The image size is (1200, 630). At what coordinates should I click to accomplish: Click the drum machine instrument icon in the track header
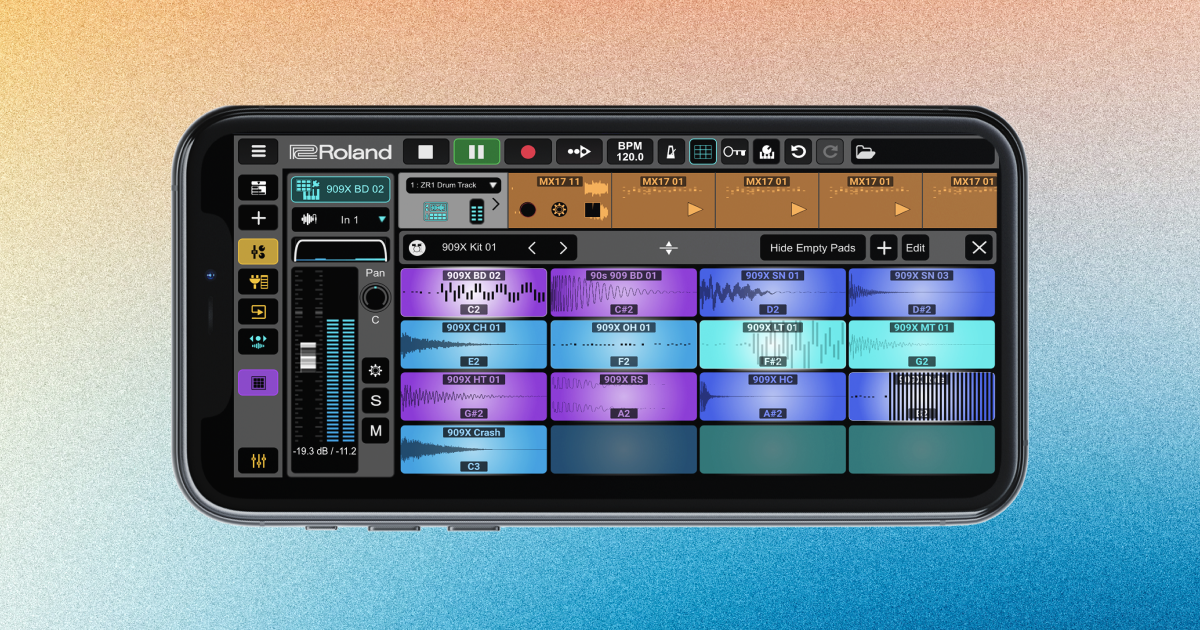click(435, 211)
